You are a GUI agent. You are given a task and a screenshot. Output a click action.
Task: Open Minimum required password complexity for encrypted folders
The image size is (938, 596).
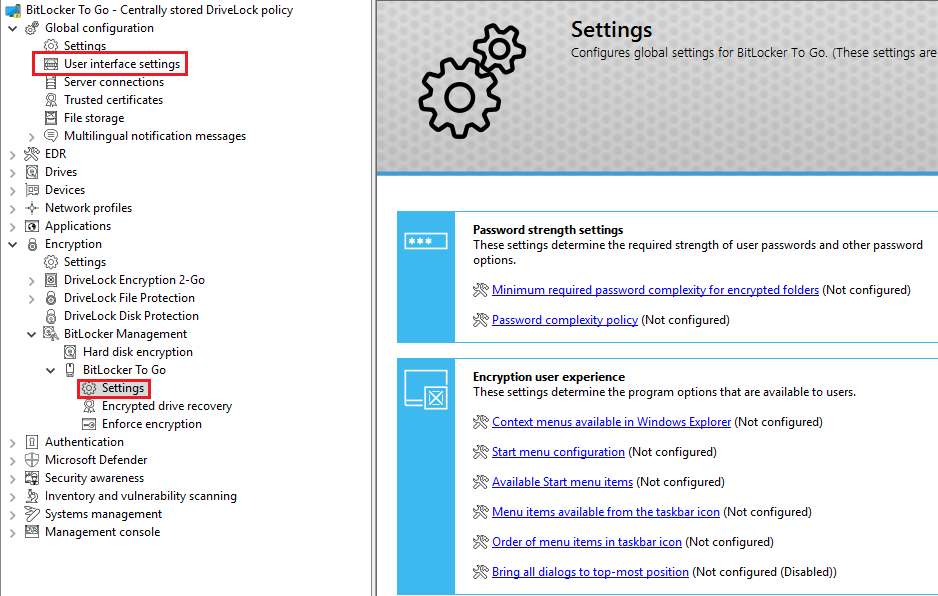click(x=655, y=290)
